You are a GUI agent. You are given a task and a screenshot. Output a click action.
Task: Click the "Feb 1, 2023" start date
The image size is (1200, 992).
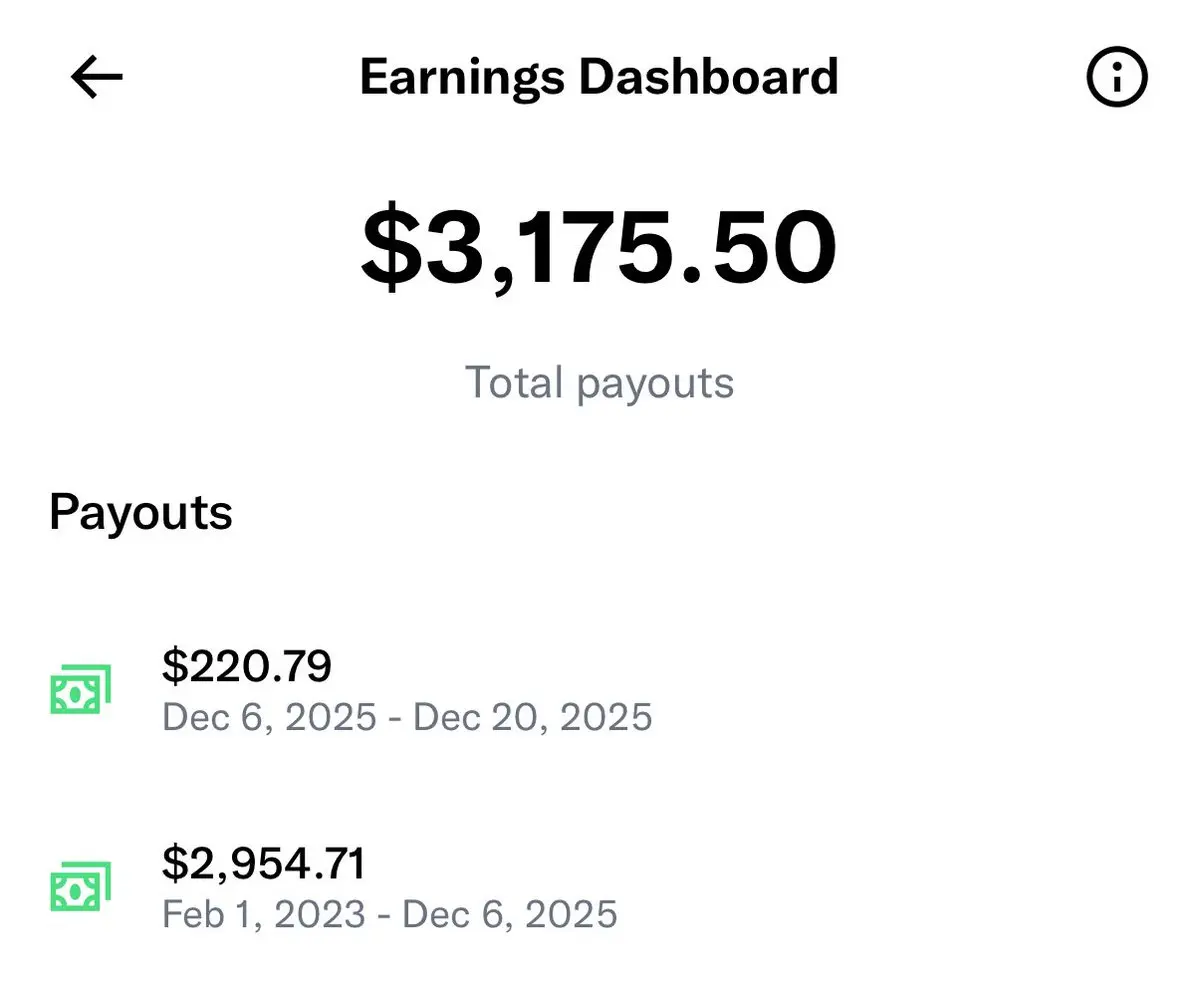[264, 914]
